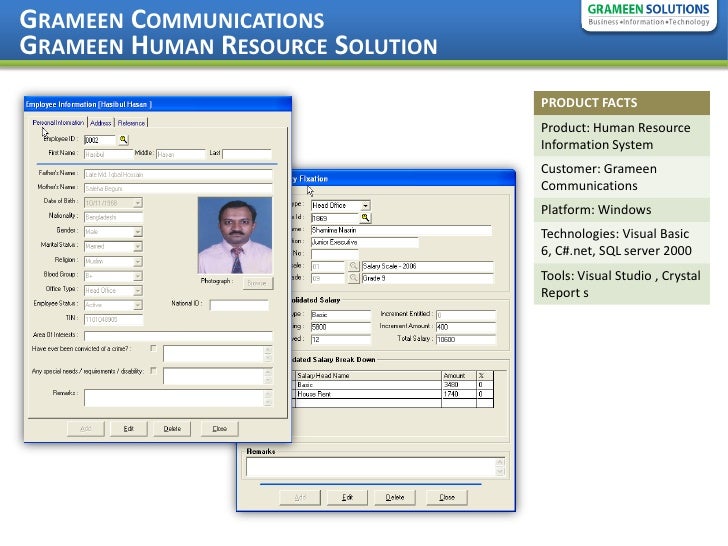728x546 pixels.
Task: Toggle the convicted of a crime checkbox
Action: coord(153,348)
